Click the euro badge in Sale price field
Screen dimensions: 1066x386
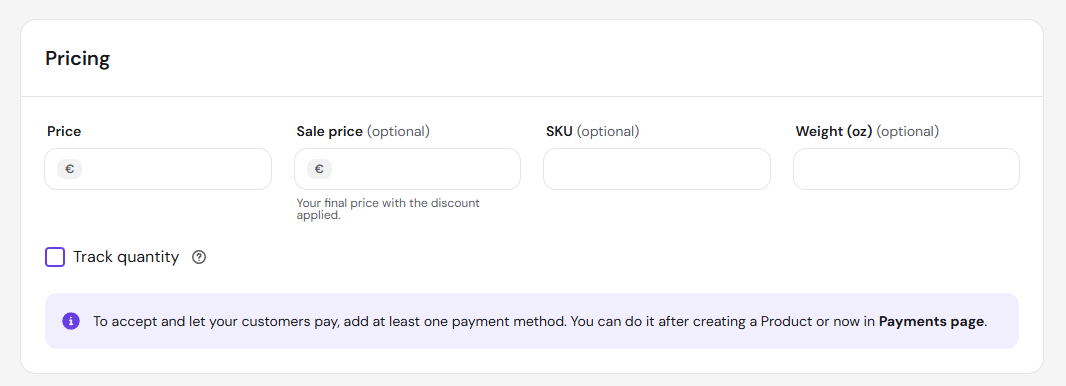[x=320, y=169]
